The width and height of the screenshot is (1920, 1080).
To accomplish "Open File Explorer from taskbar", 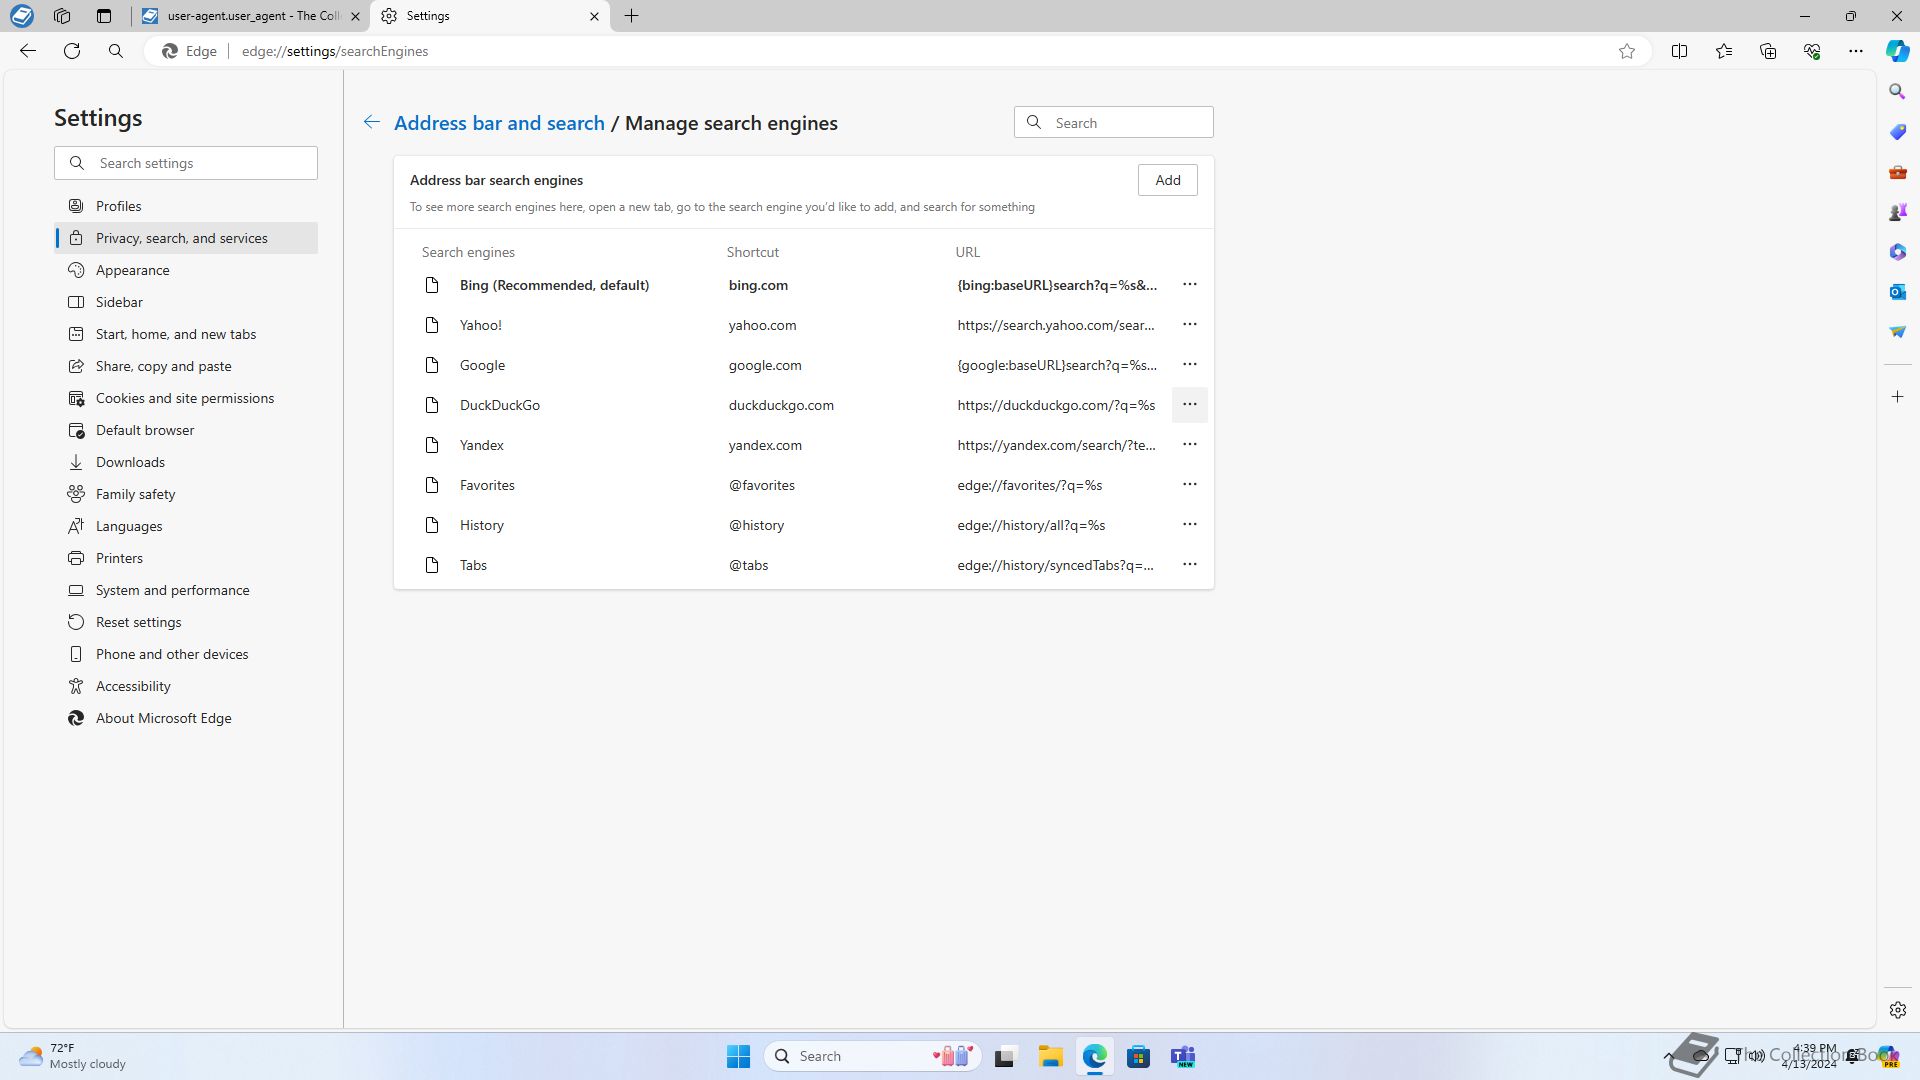I will pos(1050,1056).
